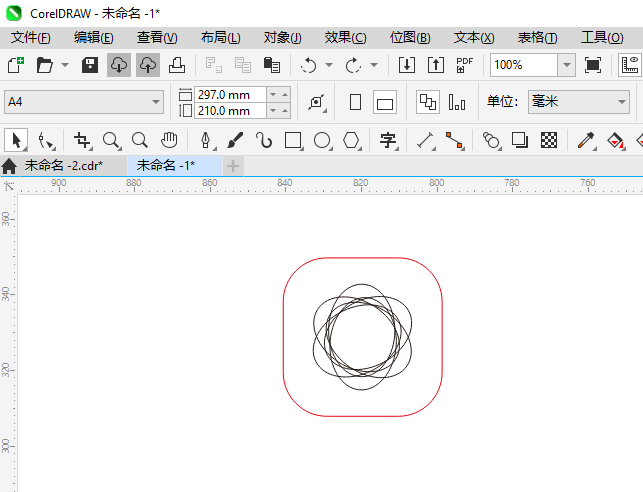Image resolution: width=643 pixels, height=492 pixels.
Task: Click the Print icon
Action: pos(177,65)
